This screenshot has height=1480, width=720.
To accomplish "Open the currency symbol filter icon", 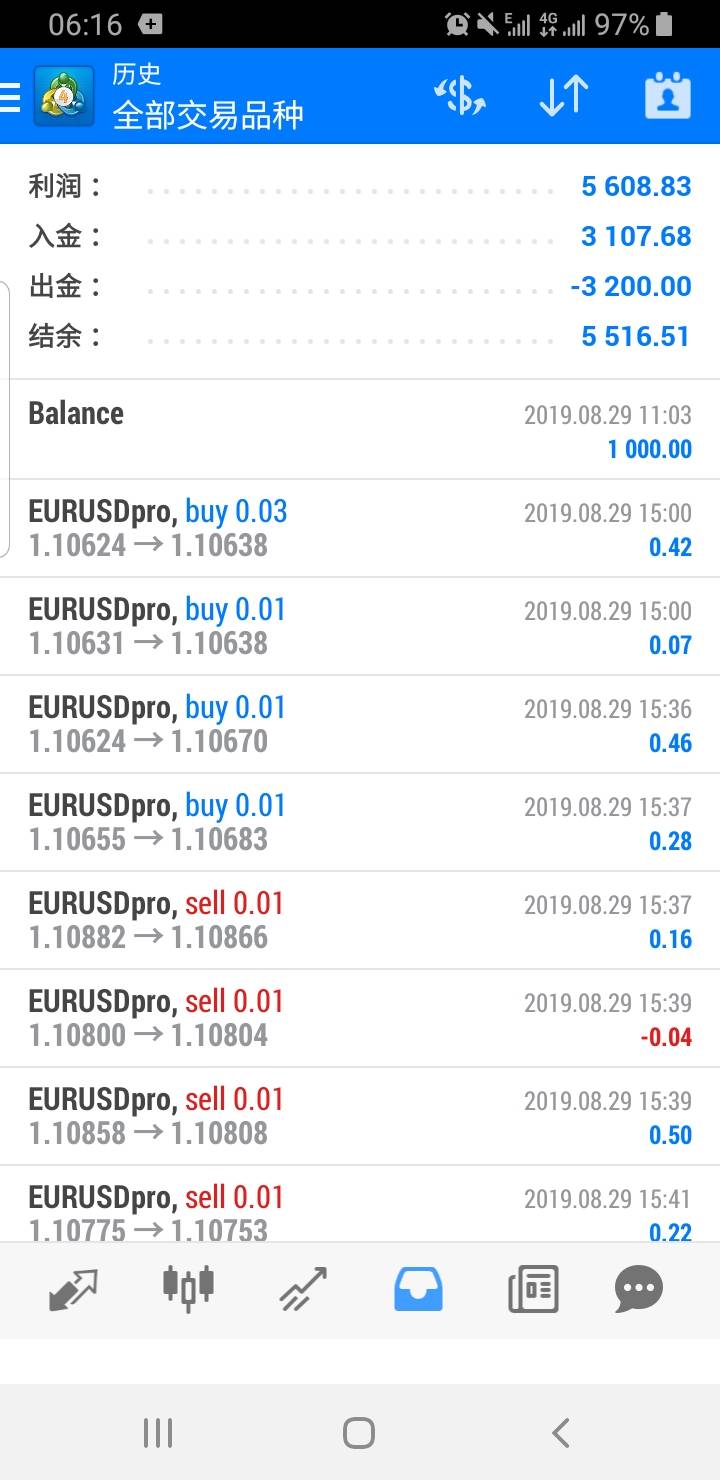I will click(460, 96).
